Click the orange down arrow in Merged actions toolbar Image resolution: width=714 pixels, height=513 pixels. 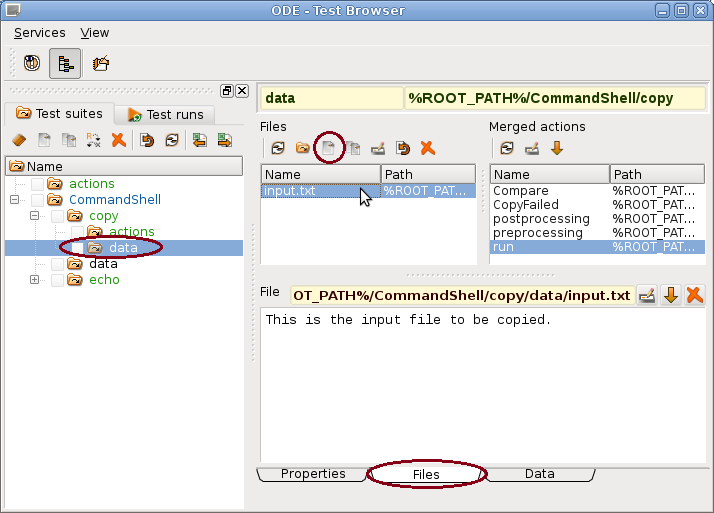pos(557,148)
